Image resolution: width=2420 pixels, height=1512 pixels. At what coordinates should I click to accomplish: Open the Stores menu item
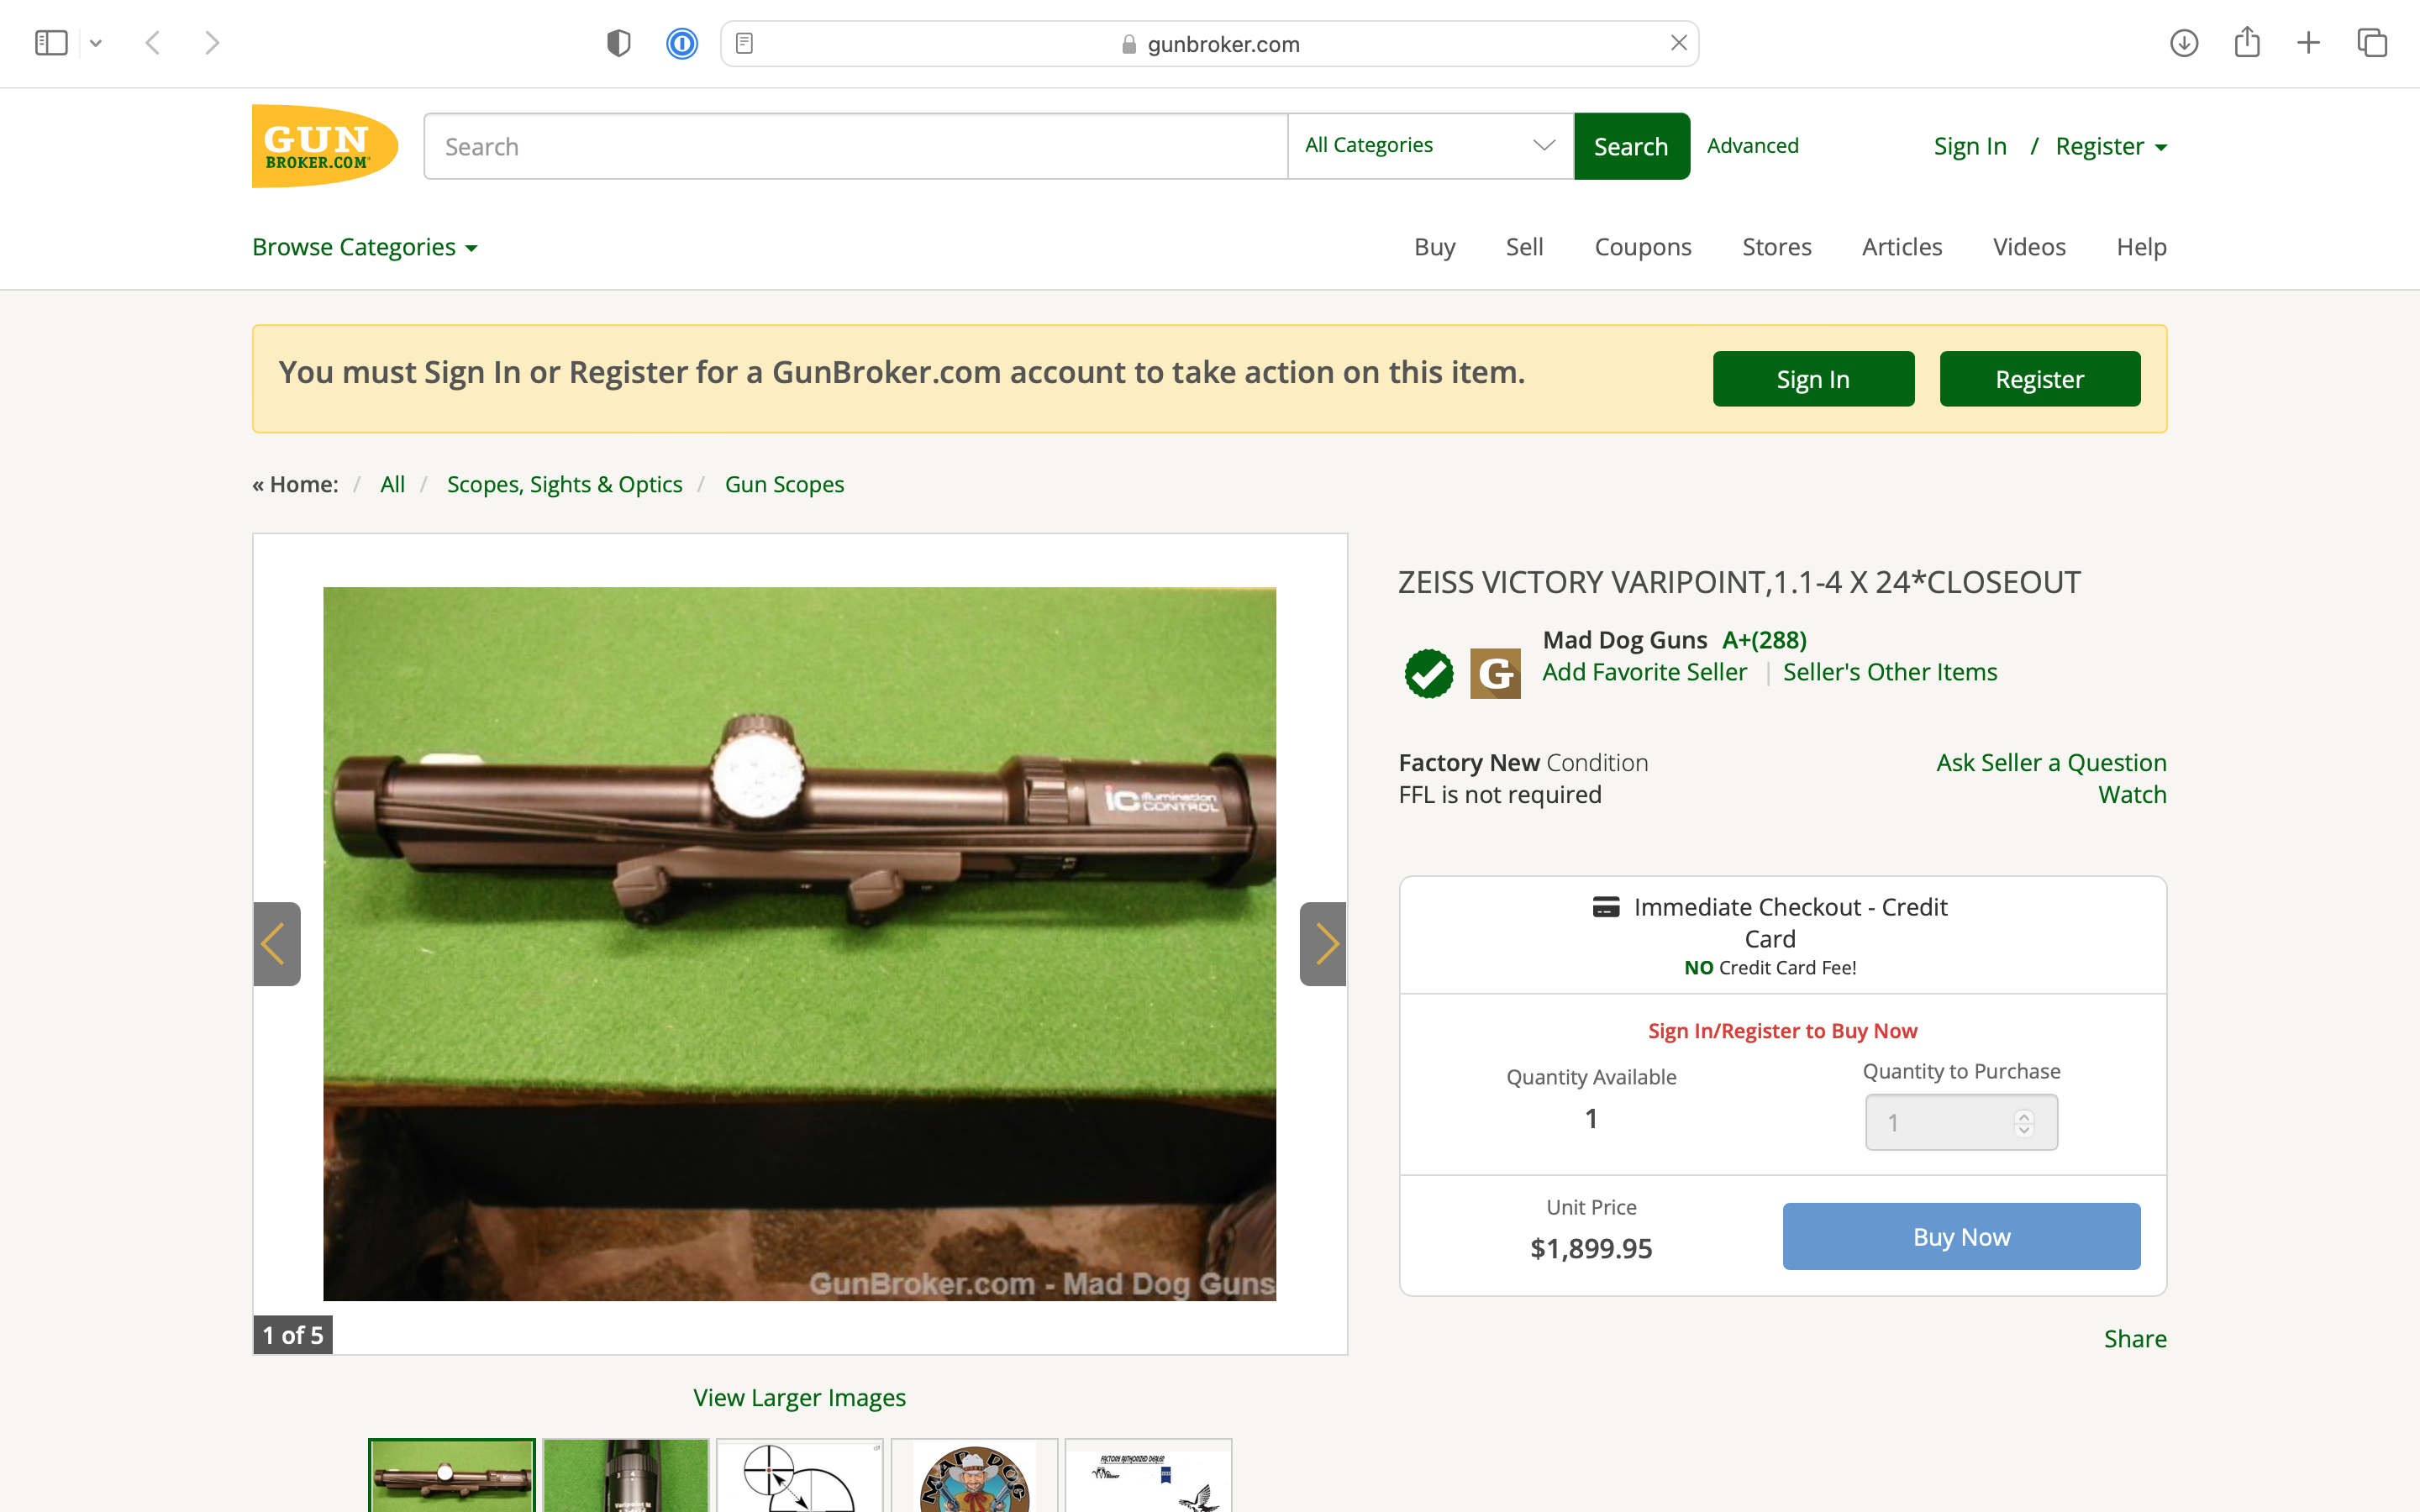click(x=1776, y=247)
